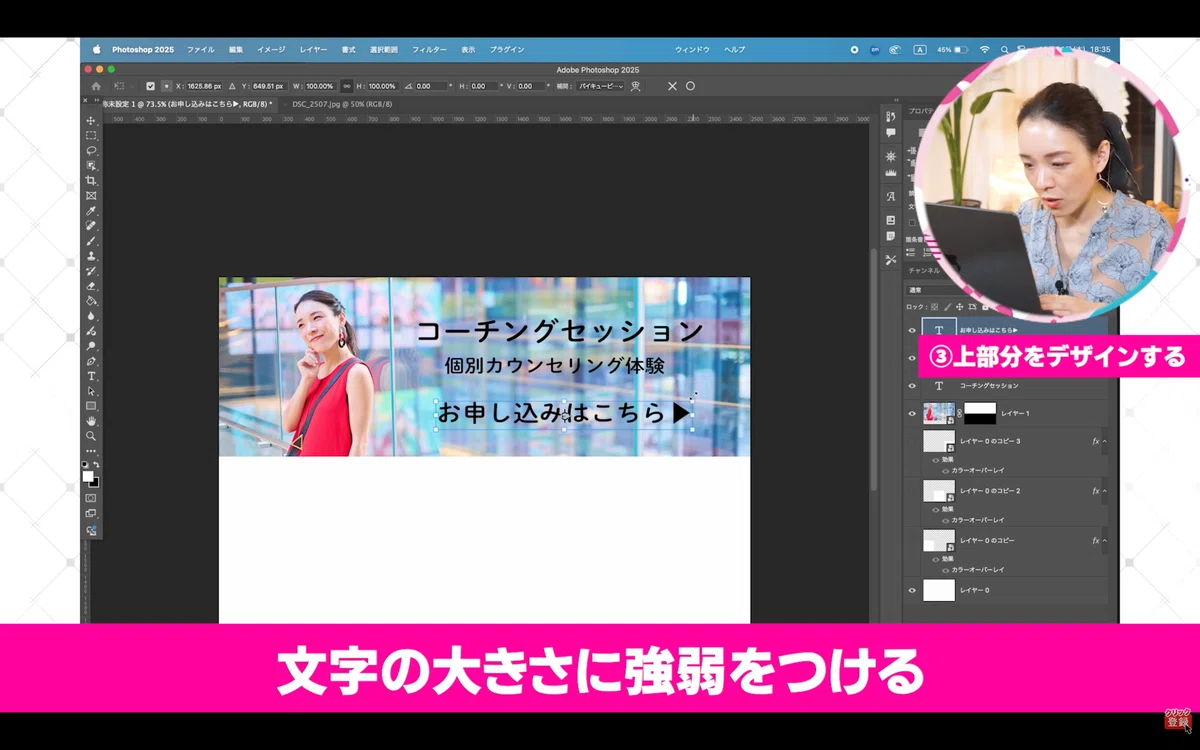This screenshot has height=750, width=1200.
Task: Select the Brush tool
Action: pyautogui.click(x=91, y=241)
